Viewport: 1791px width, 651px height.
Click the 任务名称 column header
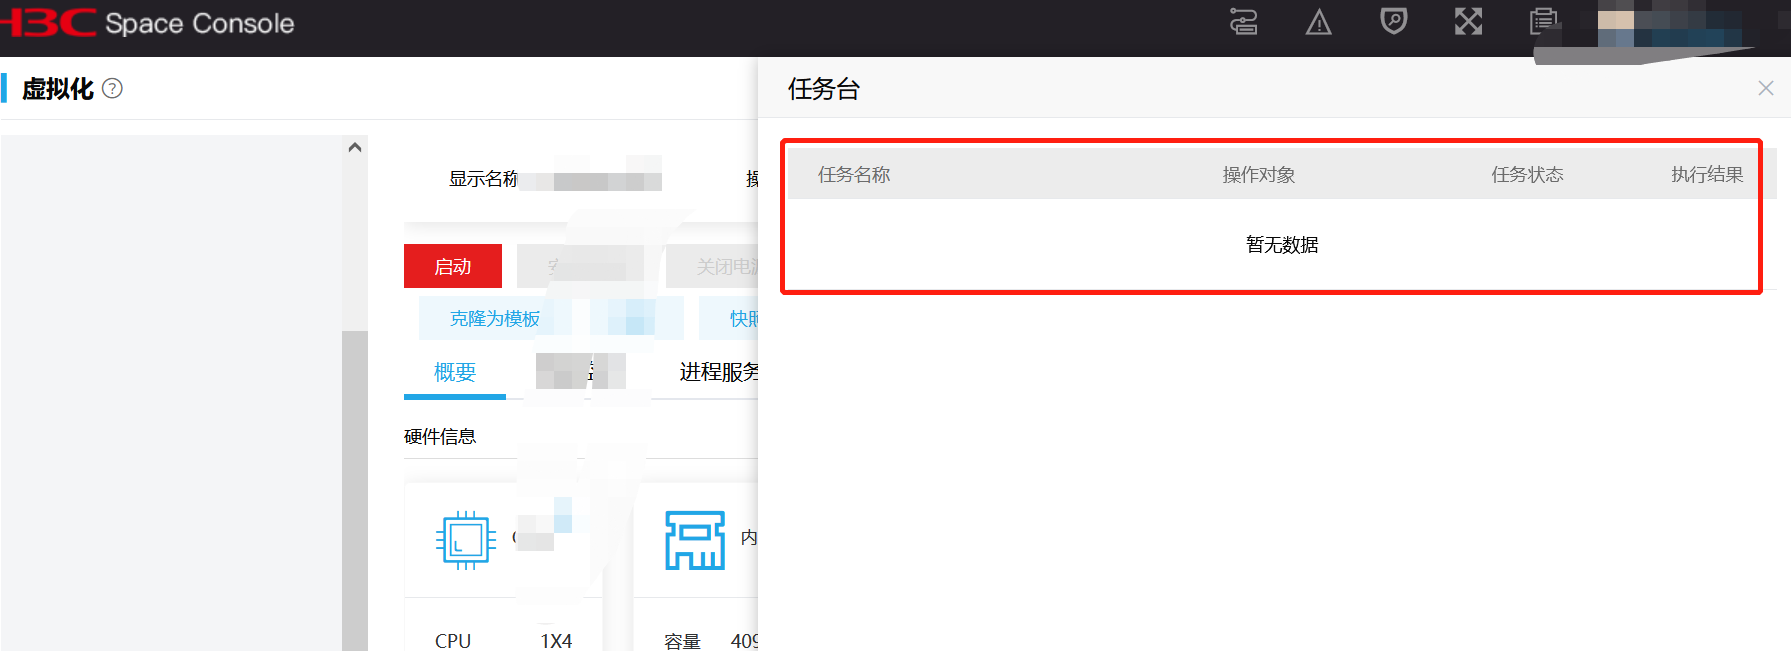(x=854, y=175)
